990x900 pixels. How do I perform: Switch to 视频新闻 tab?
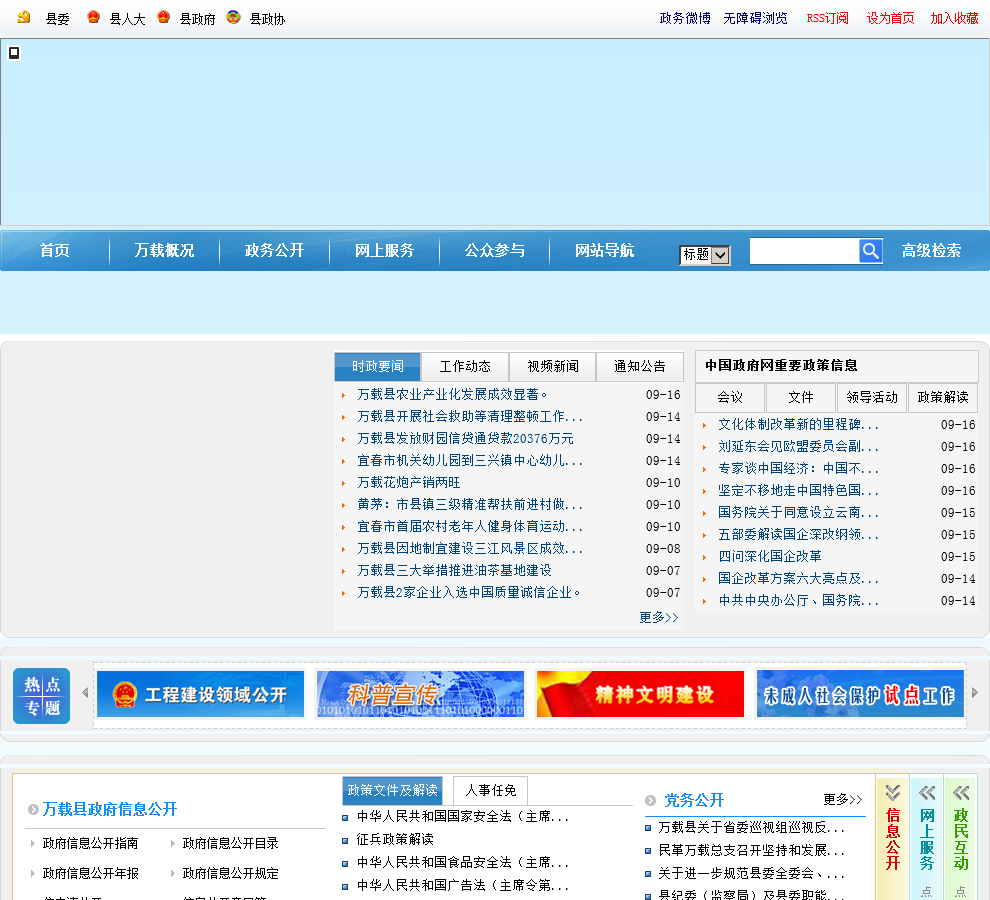click(553, 366)
